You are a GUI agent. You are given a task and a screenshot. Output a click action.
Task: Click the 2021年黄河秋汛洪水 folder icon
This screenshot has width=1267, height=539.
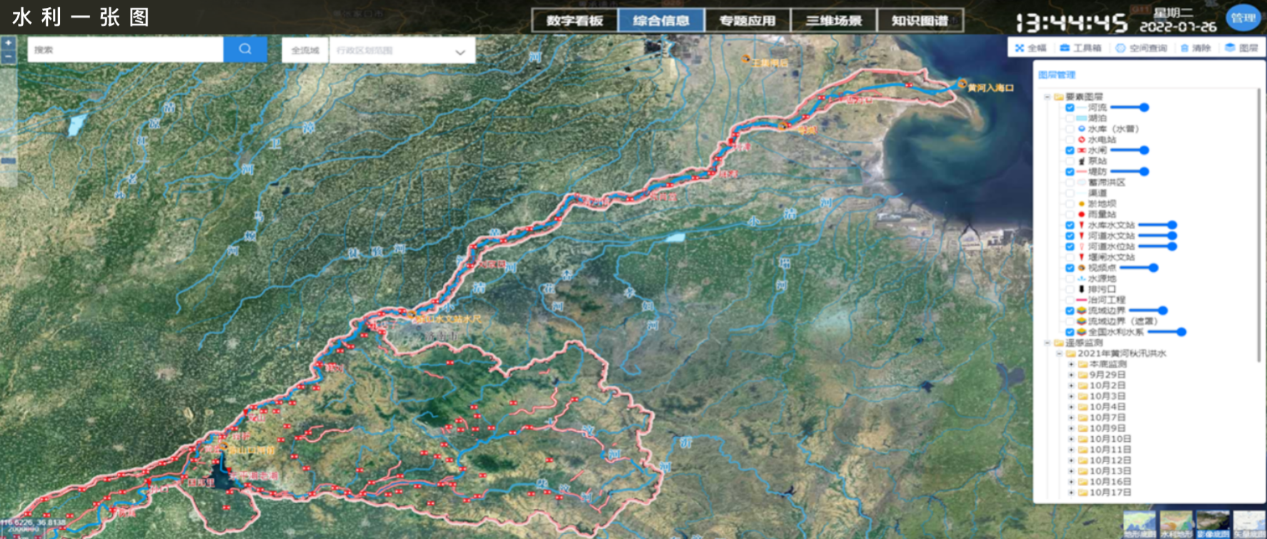click(1071, 353)
